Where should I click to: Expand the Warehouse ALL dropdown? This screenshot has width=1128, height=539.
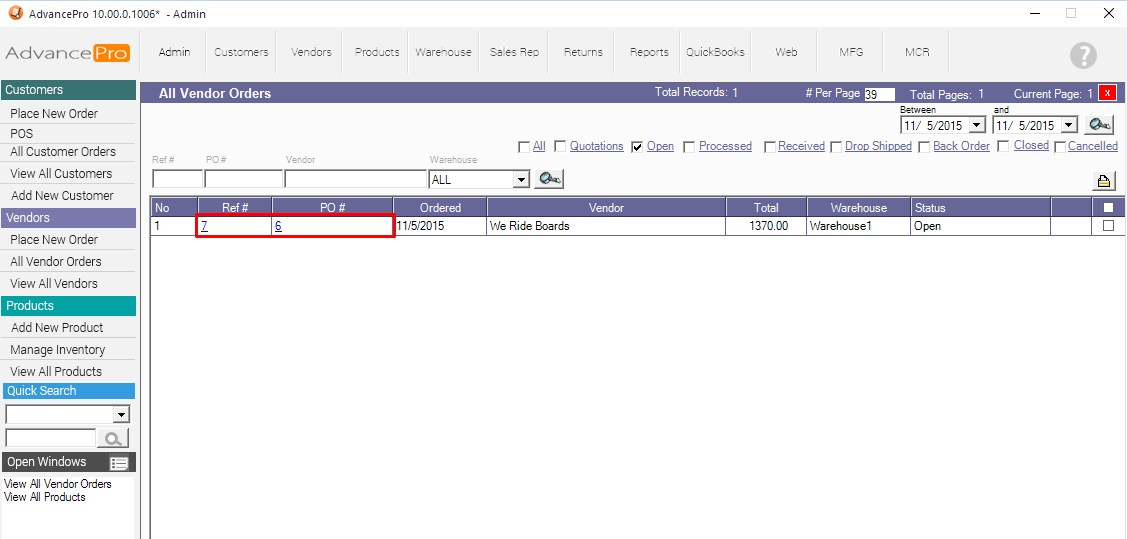[x=520, y=180]
